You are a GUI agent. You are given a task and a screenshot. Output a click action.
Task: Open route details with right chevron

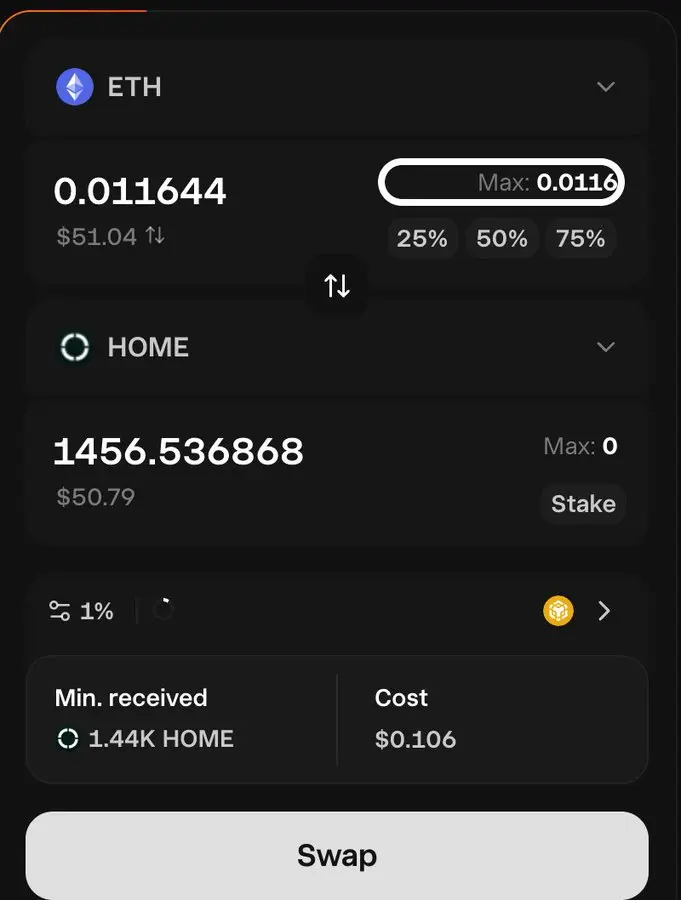(x=604, y=611)
